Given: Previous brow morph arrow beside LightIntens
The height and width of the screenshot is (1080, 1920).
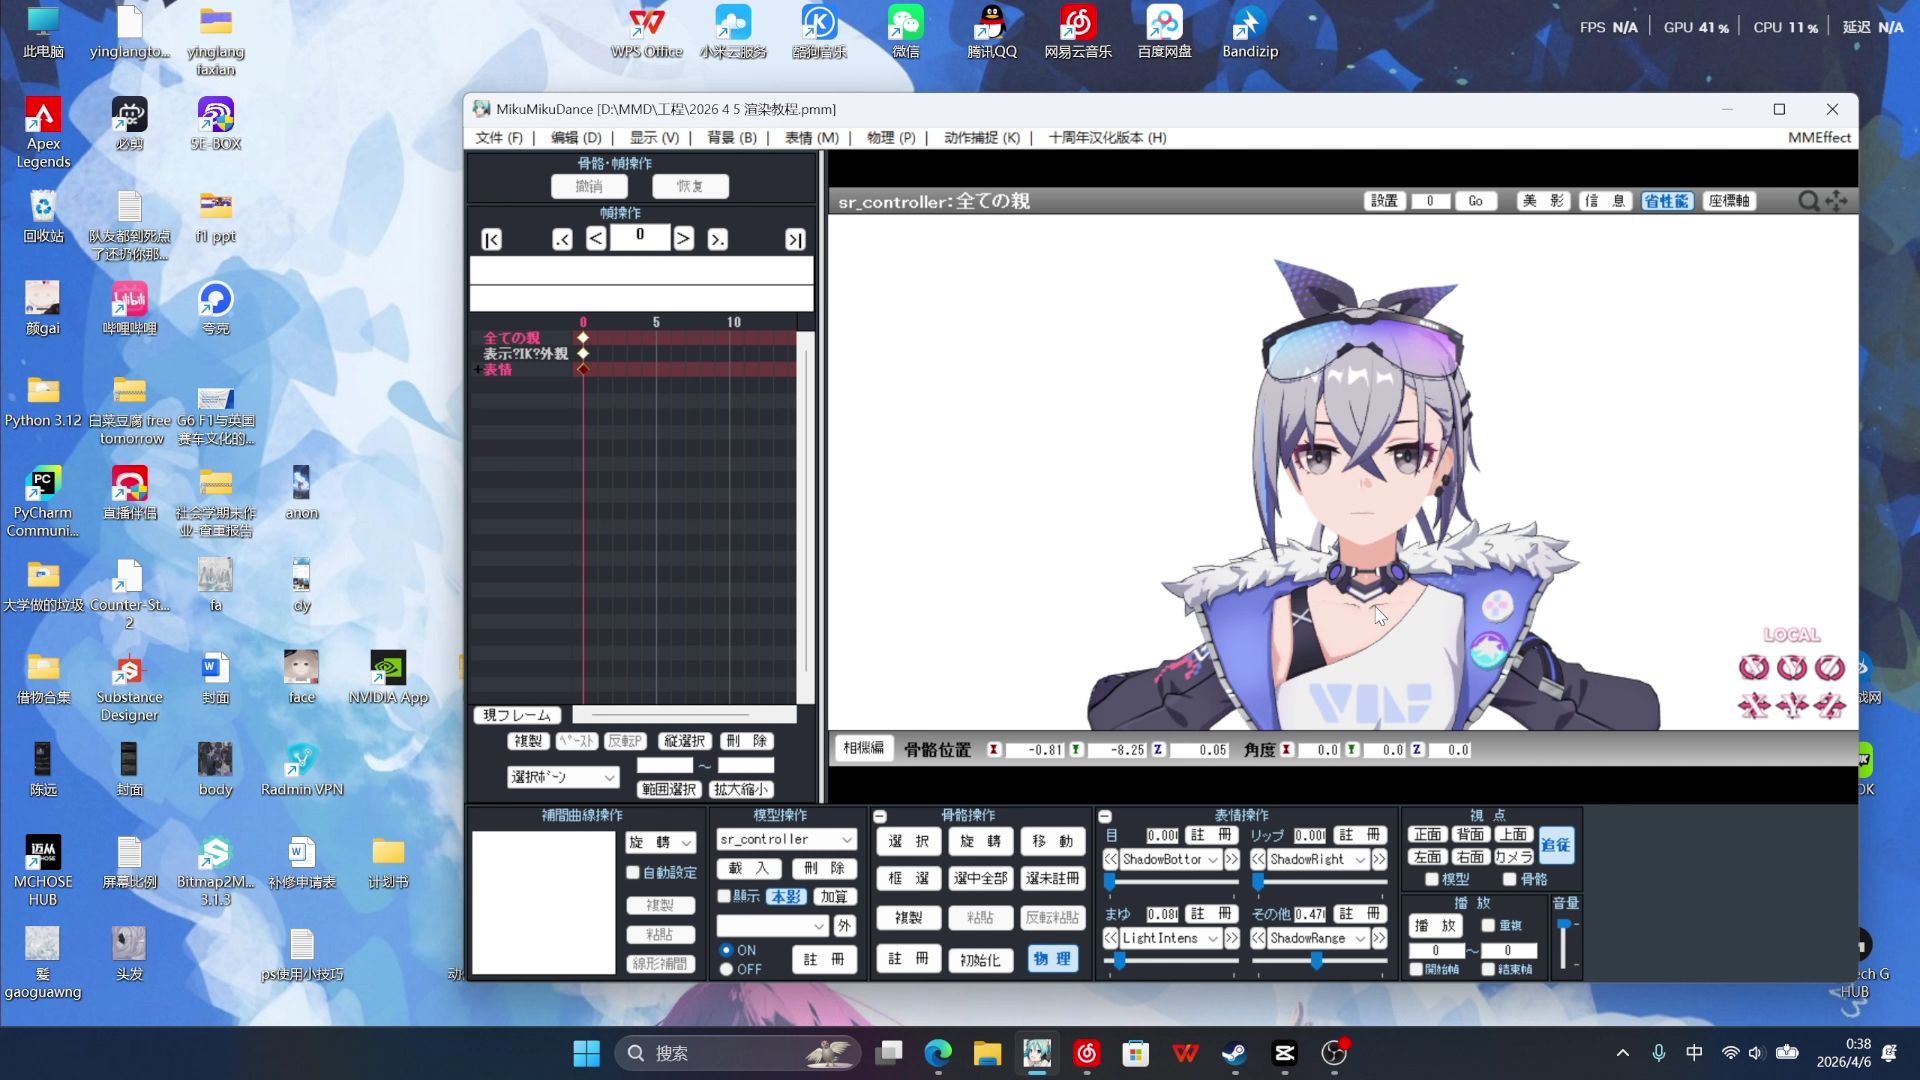Looking at the screenshot, I should pyautogui.click(x=1110, y=938).
